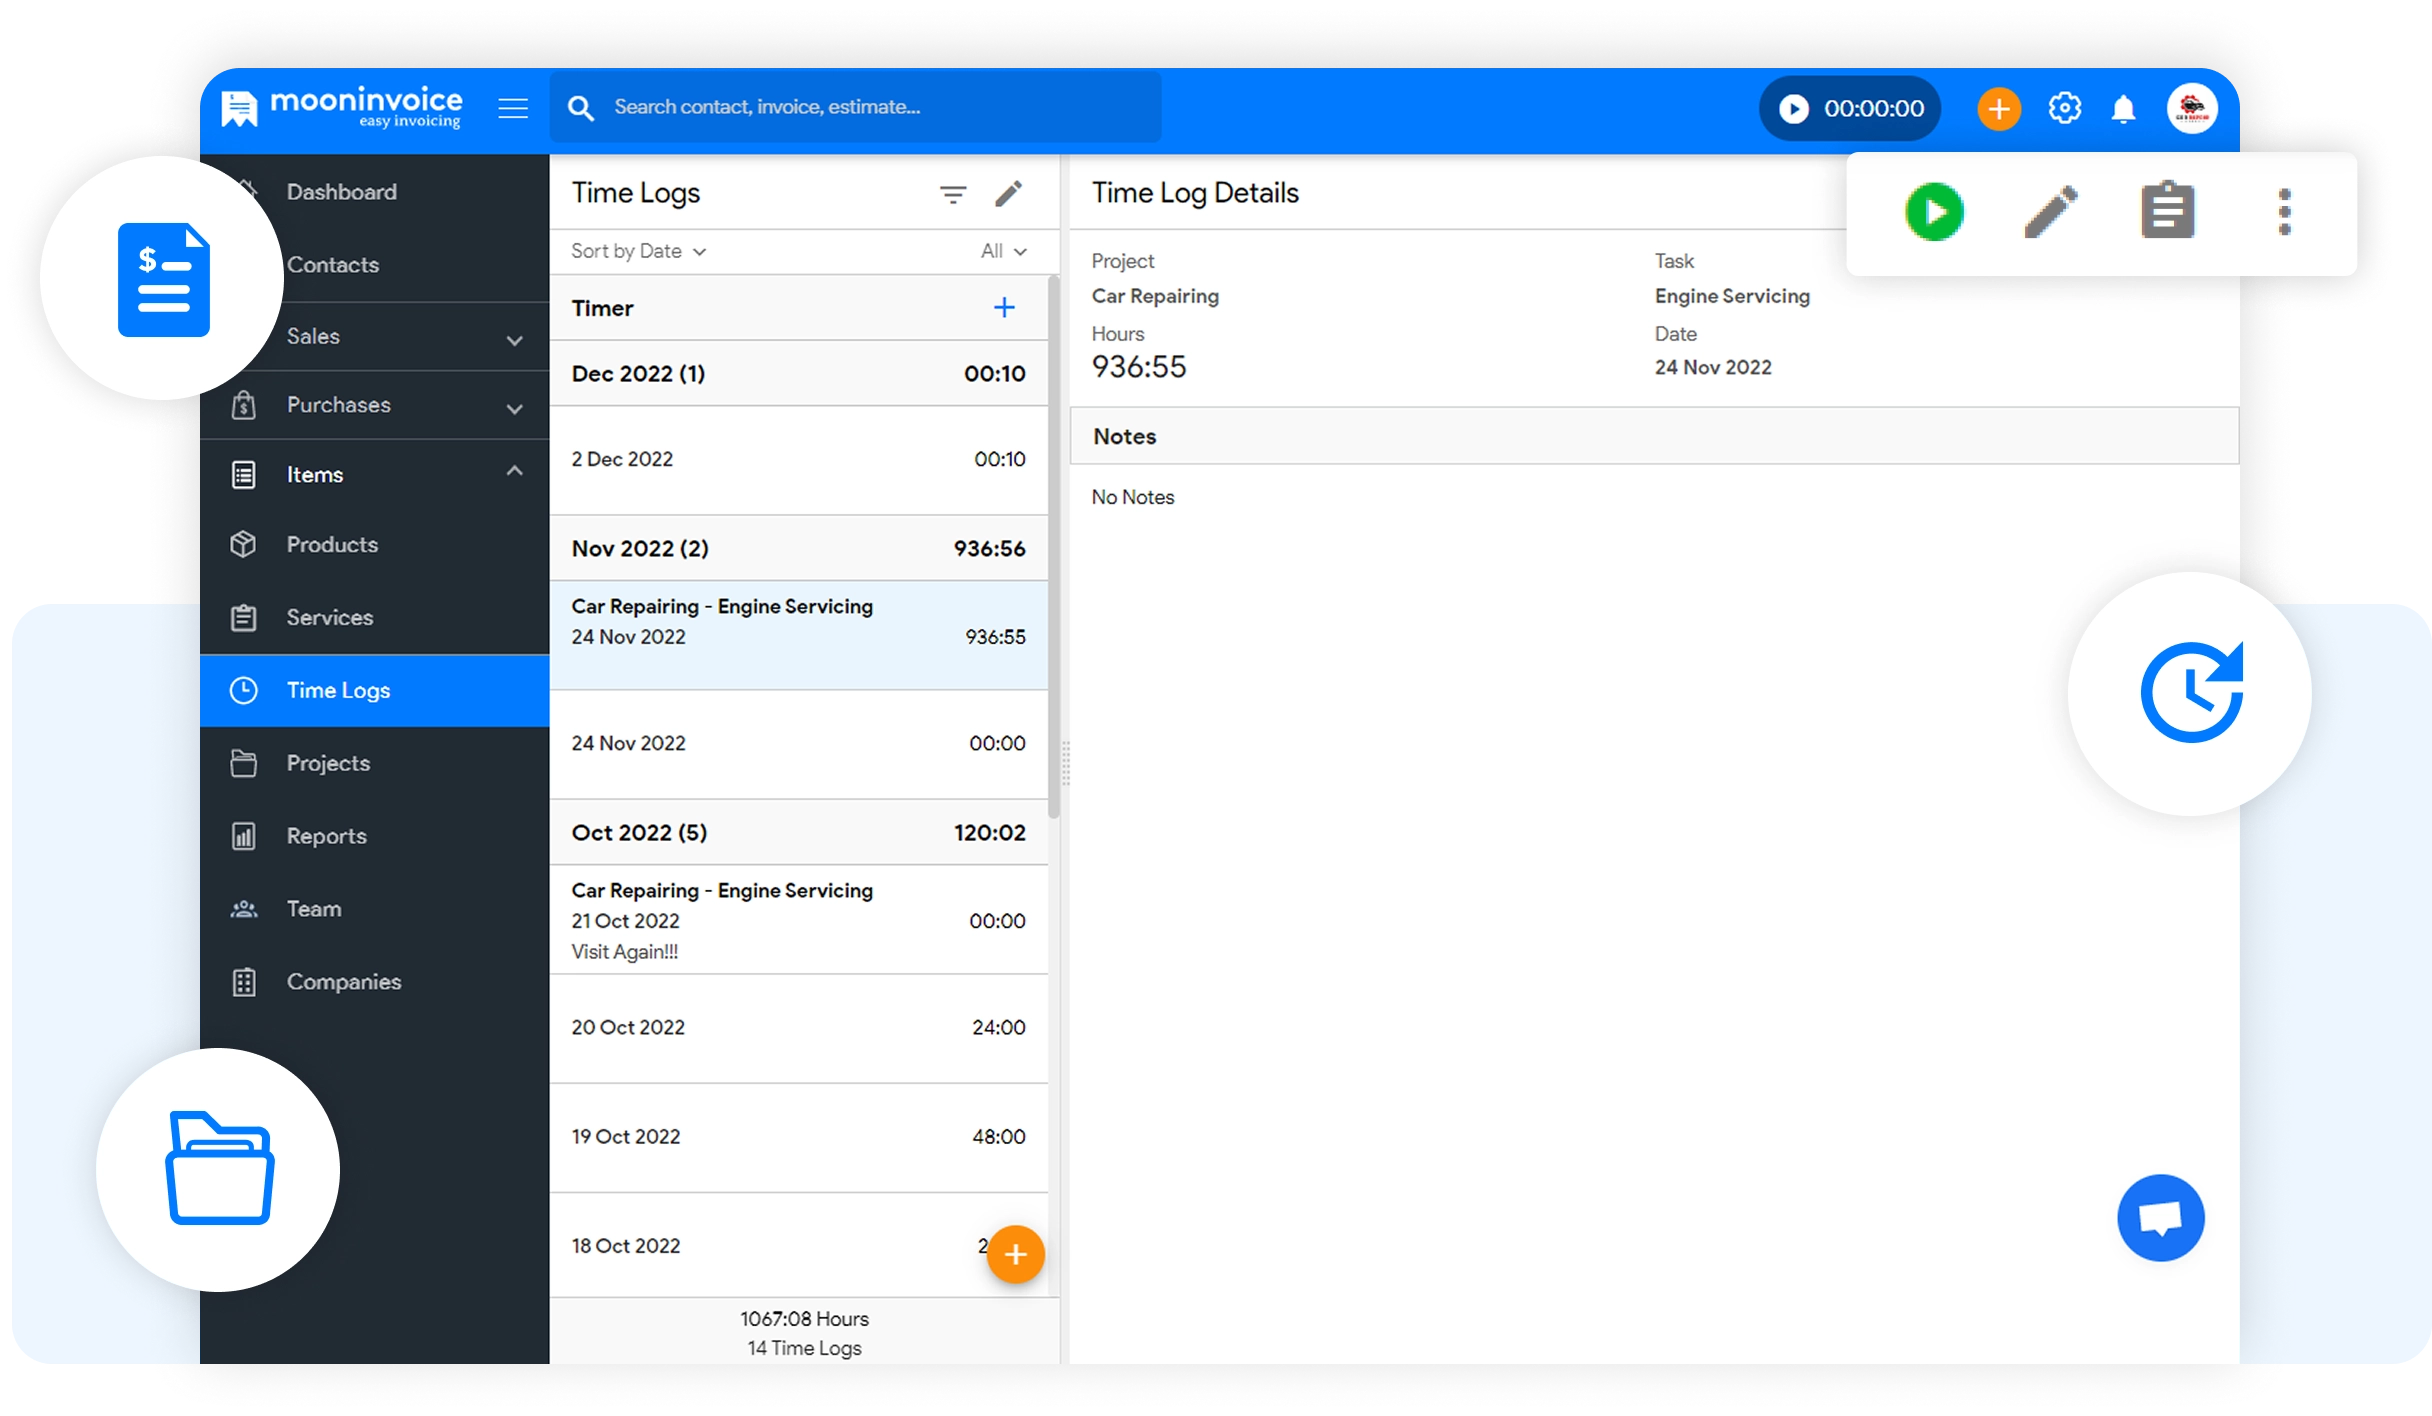
Task: Click the edit pencil beside Time Logs title
Action: click(1008, 194)
